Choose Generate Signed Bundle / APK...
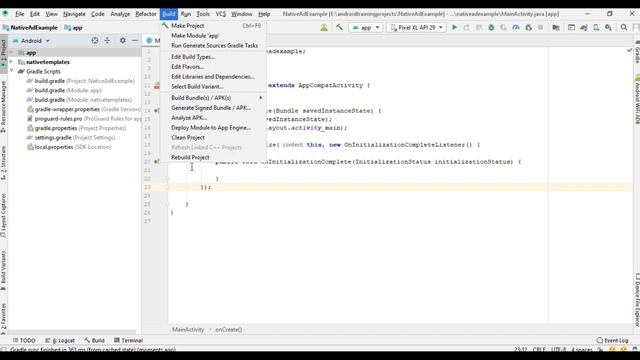The image size is (640, 360). [213, 108]
